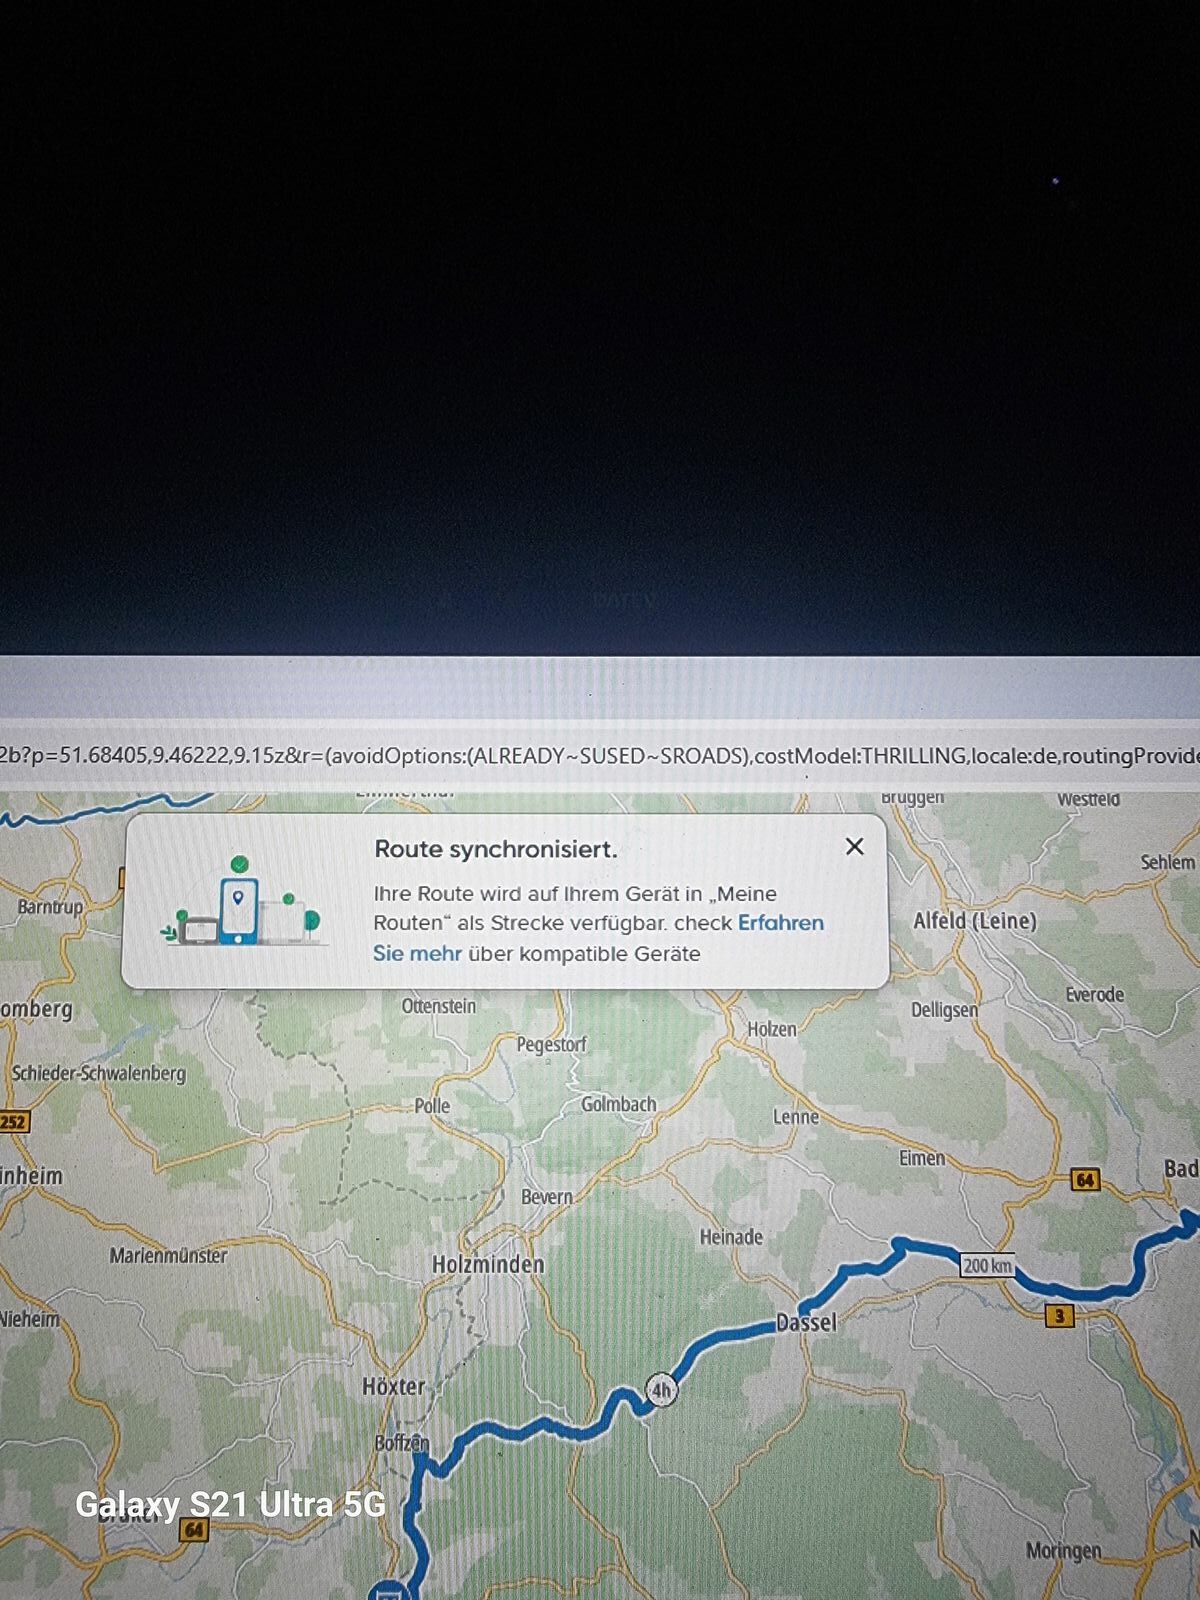Select the Holzminden town label
Screen dimensions: 1200x1600
click(488, 1265)
